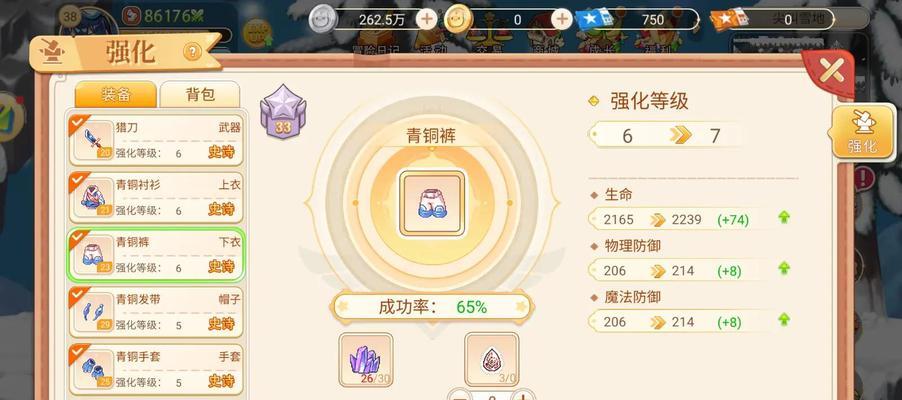Click the purple crystal material icon
The image size is (902, 400).
[366, 359]
